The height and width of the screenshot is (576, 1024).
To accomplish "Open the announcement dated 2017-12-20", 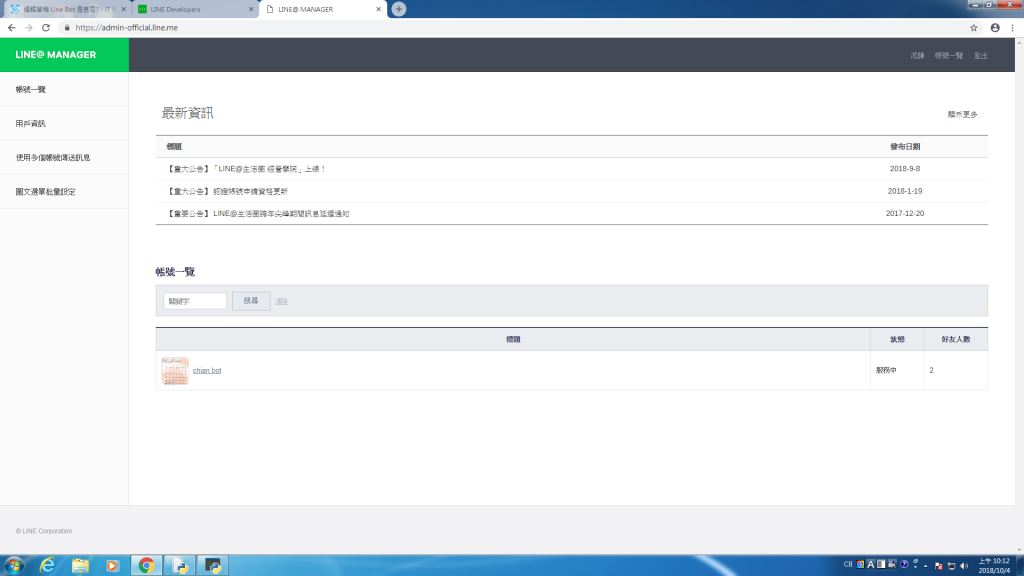I will (258, 214).
